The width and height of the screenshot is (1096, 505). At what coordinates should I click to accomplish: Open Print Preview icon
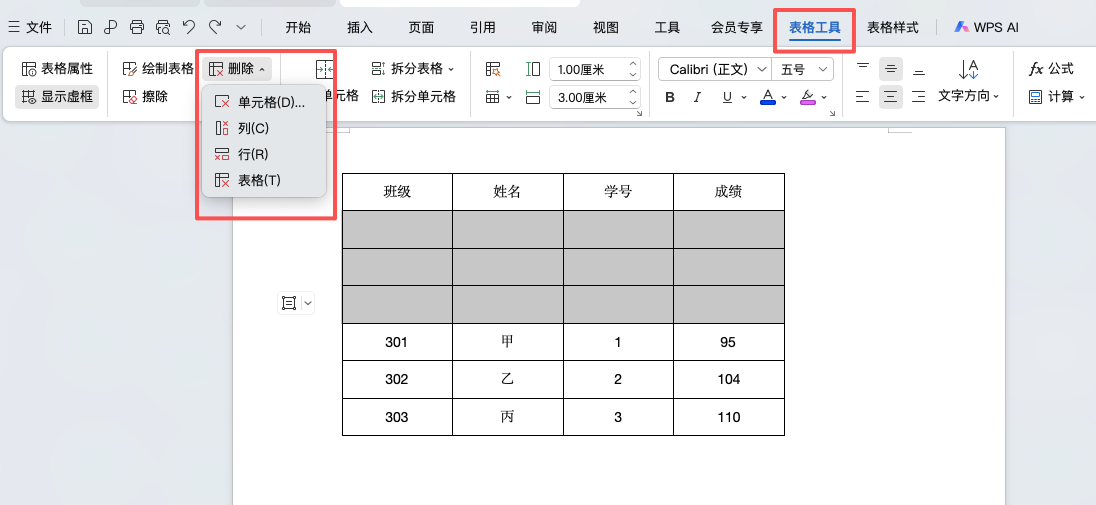click(163, 27)
